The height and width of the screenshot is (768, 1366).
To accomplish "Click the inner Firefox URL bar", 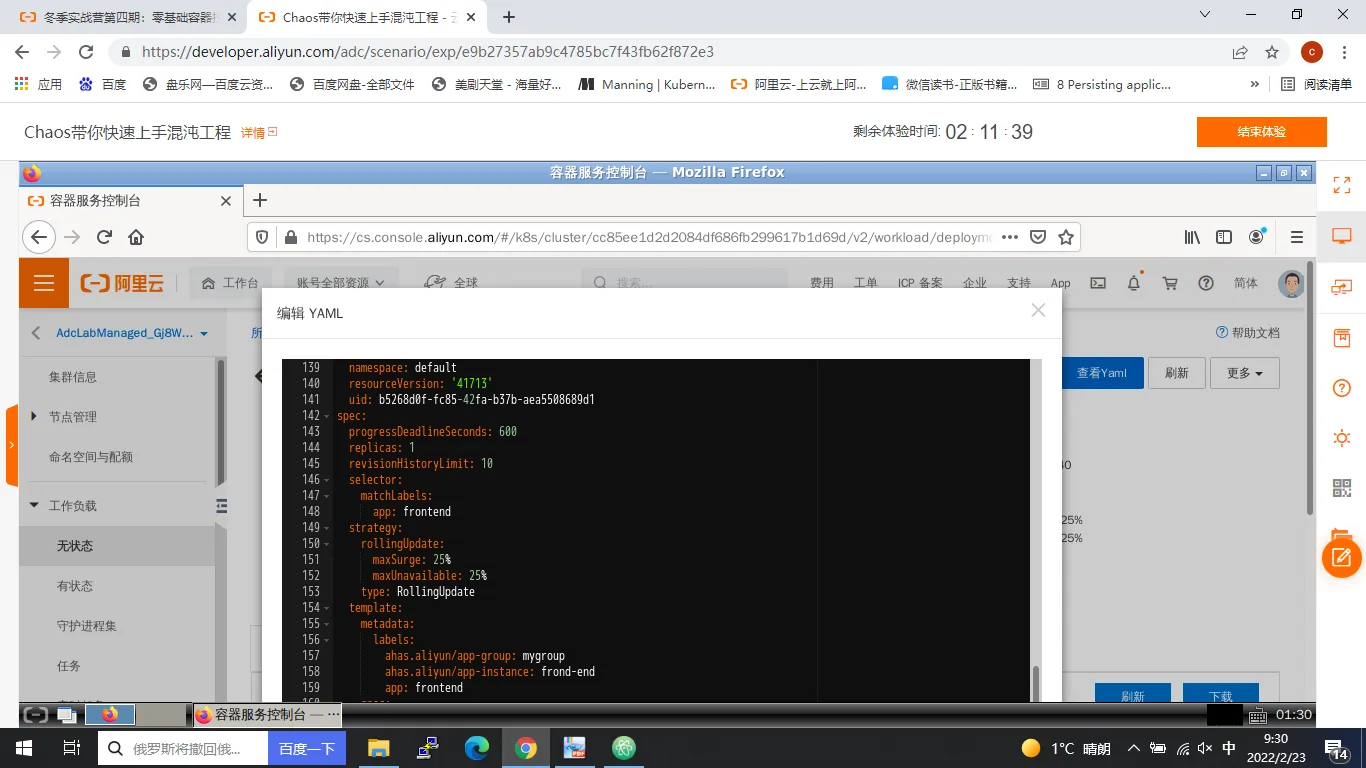I will [650, 237].
